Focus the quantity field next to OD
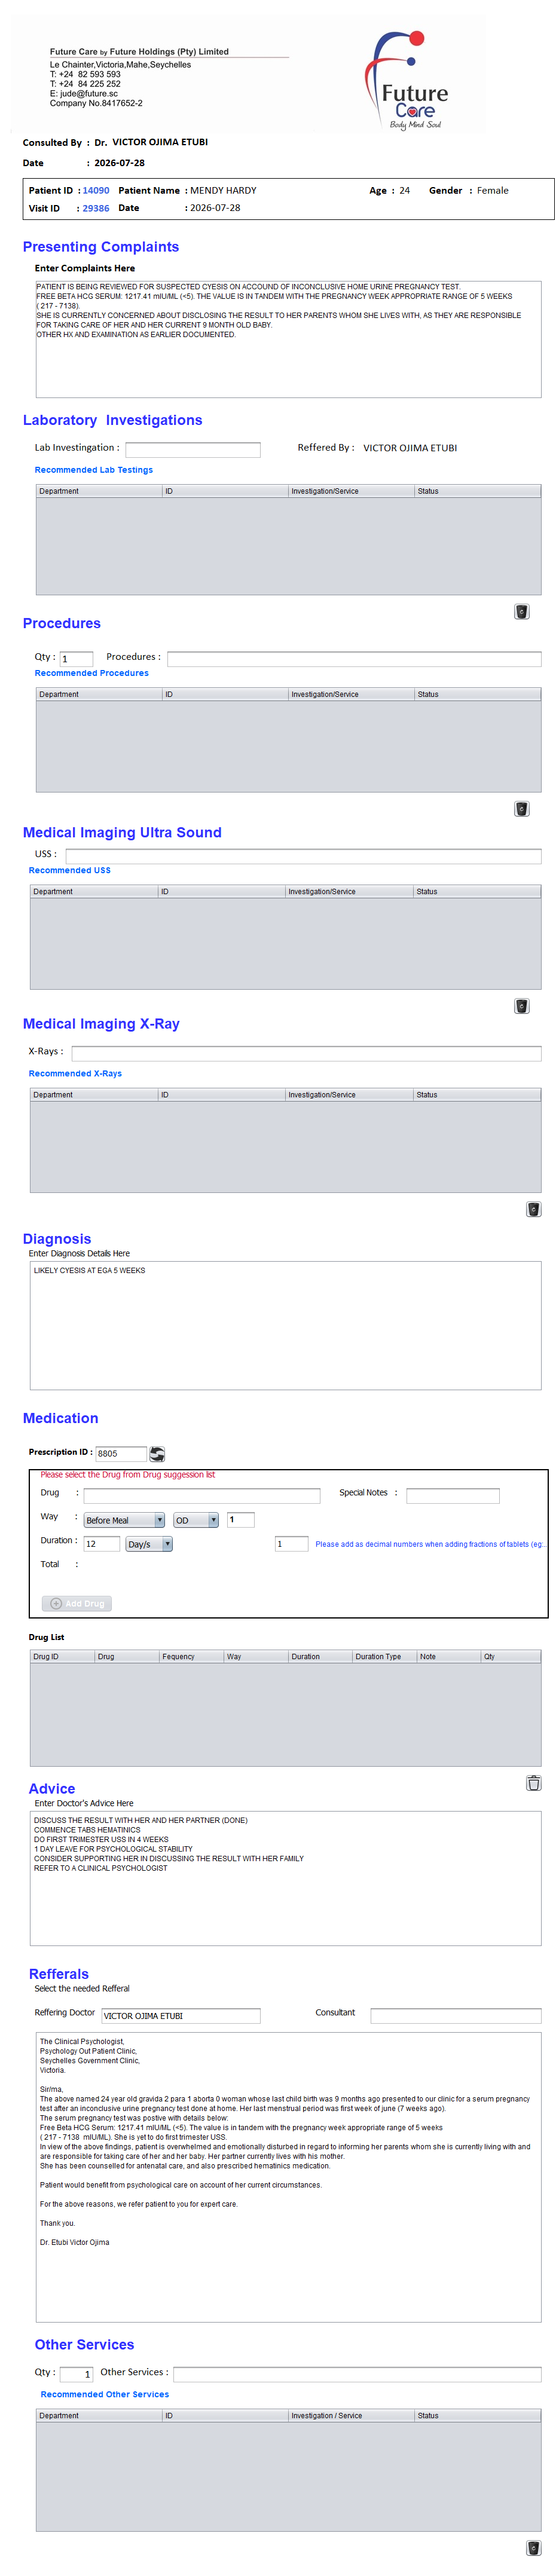The width and height of the screenshot is (556, 2576). tap(241, 1520)
